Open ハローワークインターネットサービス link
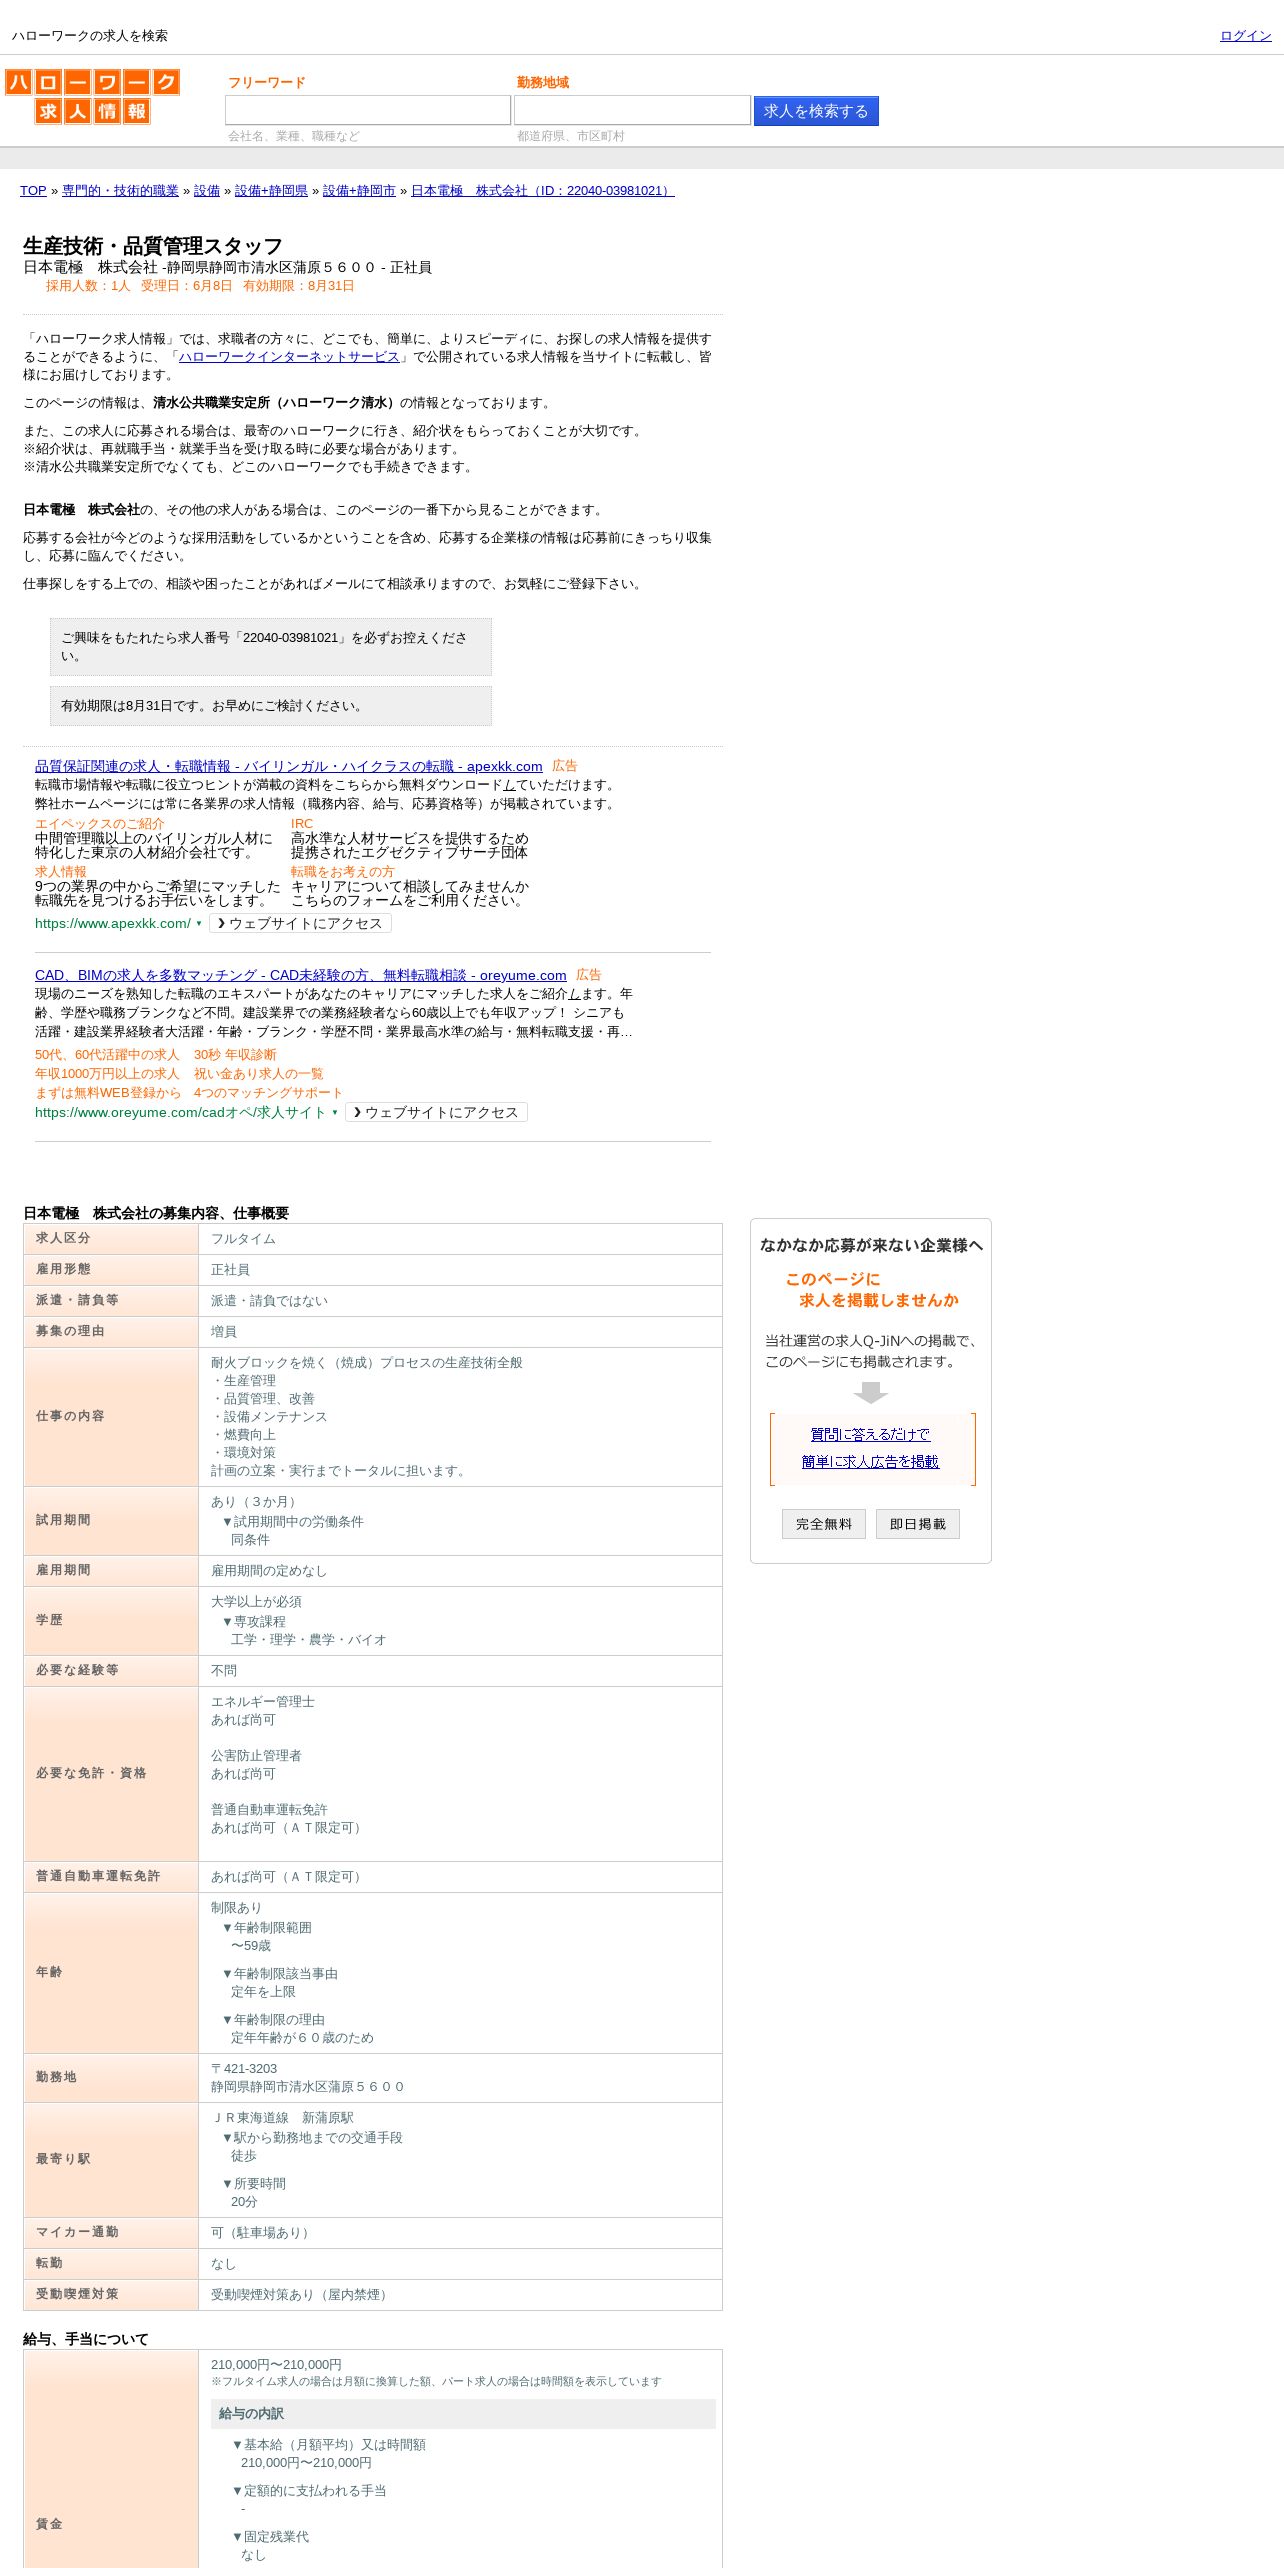The image size is (1284, 2568). pos(289,357)
